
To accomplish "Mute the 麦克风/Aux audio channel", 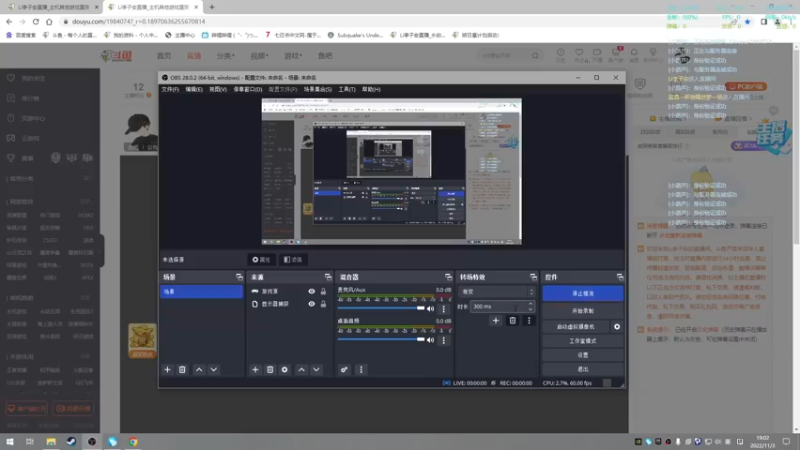I will (x=431, y=309).
